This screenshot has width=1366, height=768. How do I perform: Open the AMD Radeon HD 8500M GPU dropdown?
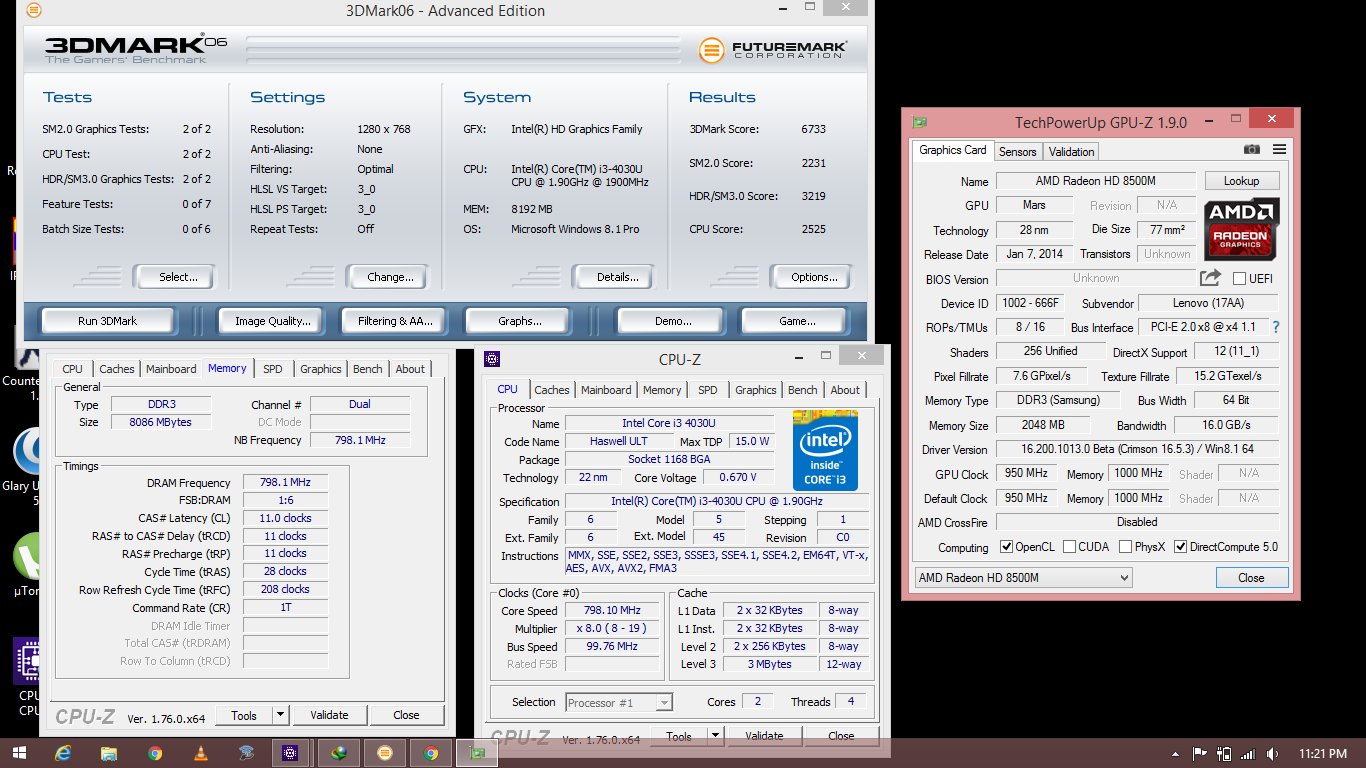click(x=1023, y=577)
